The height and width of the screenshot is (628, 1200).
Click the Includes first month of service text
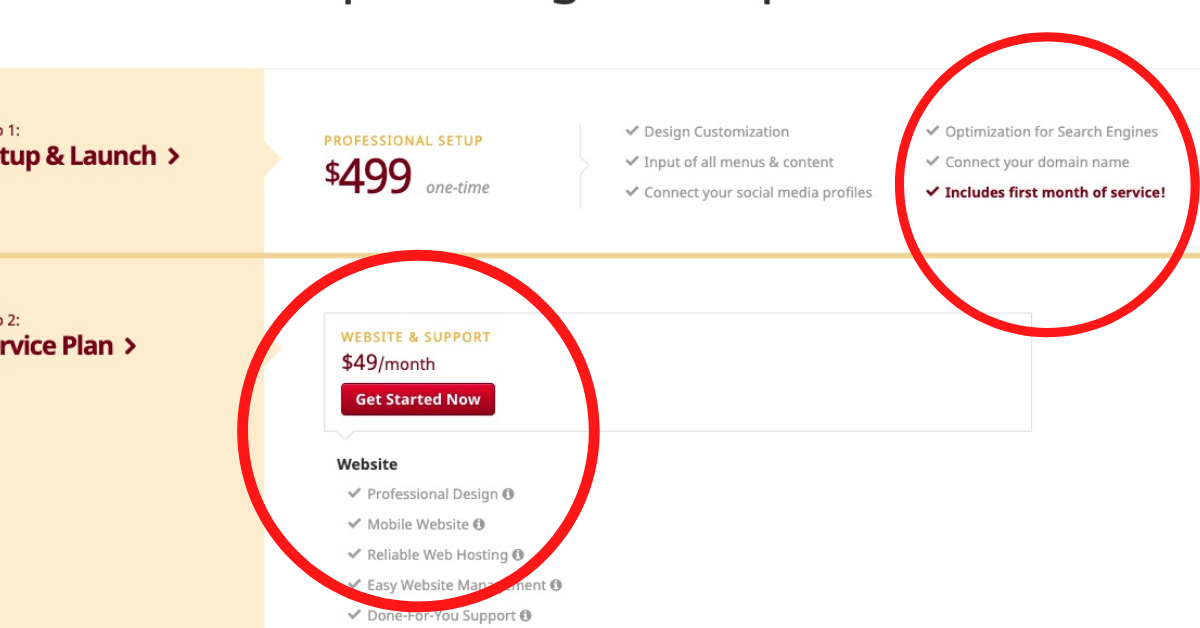tap(1055, 192)
